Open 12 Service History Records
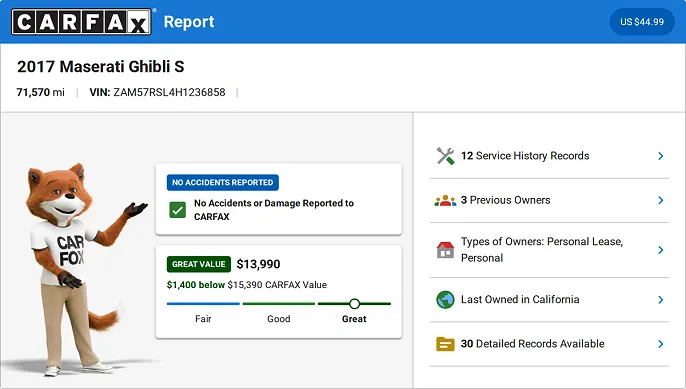This screenshot has height=389, width=686. click(550, 156)
